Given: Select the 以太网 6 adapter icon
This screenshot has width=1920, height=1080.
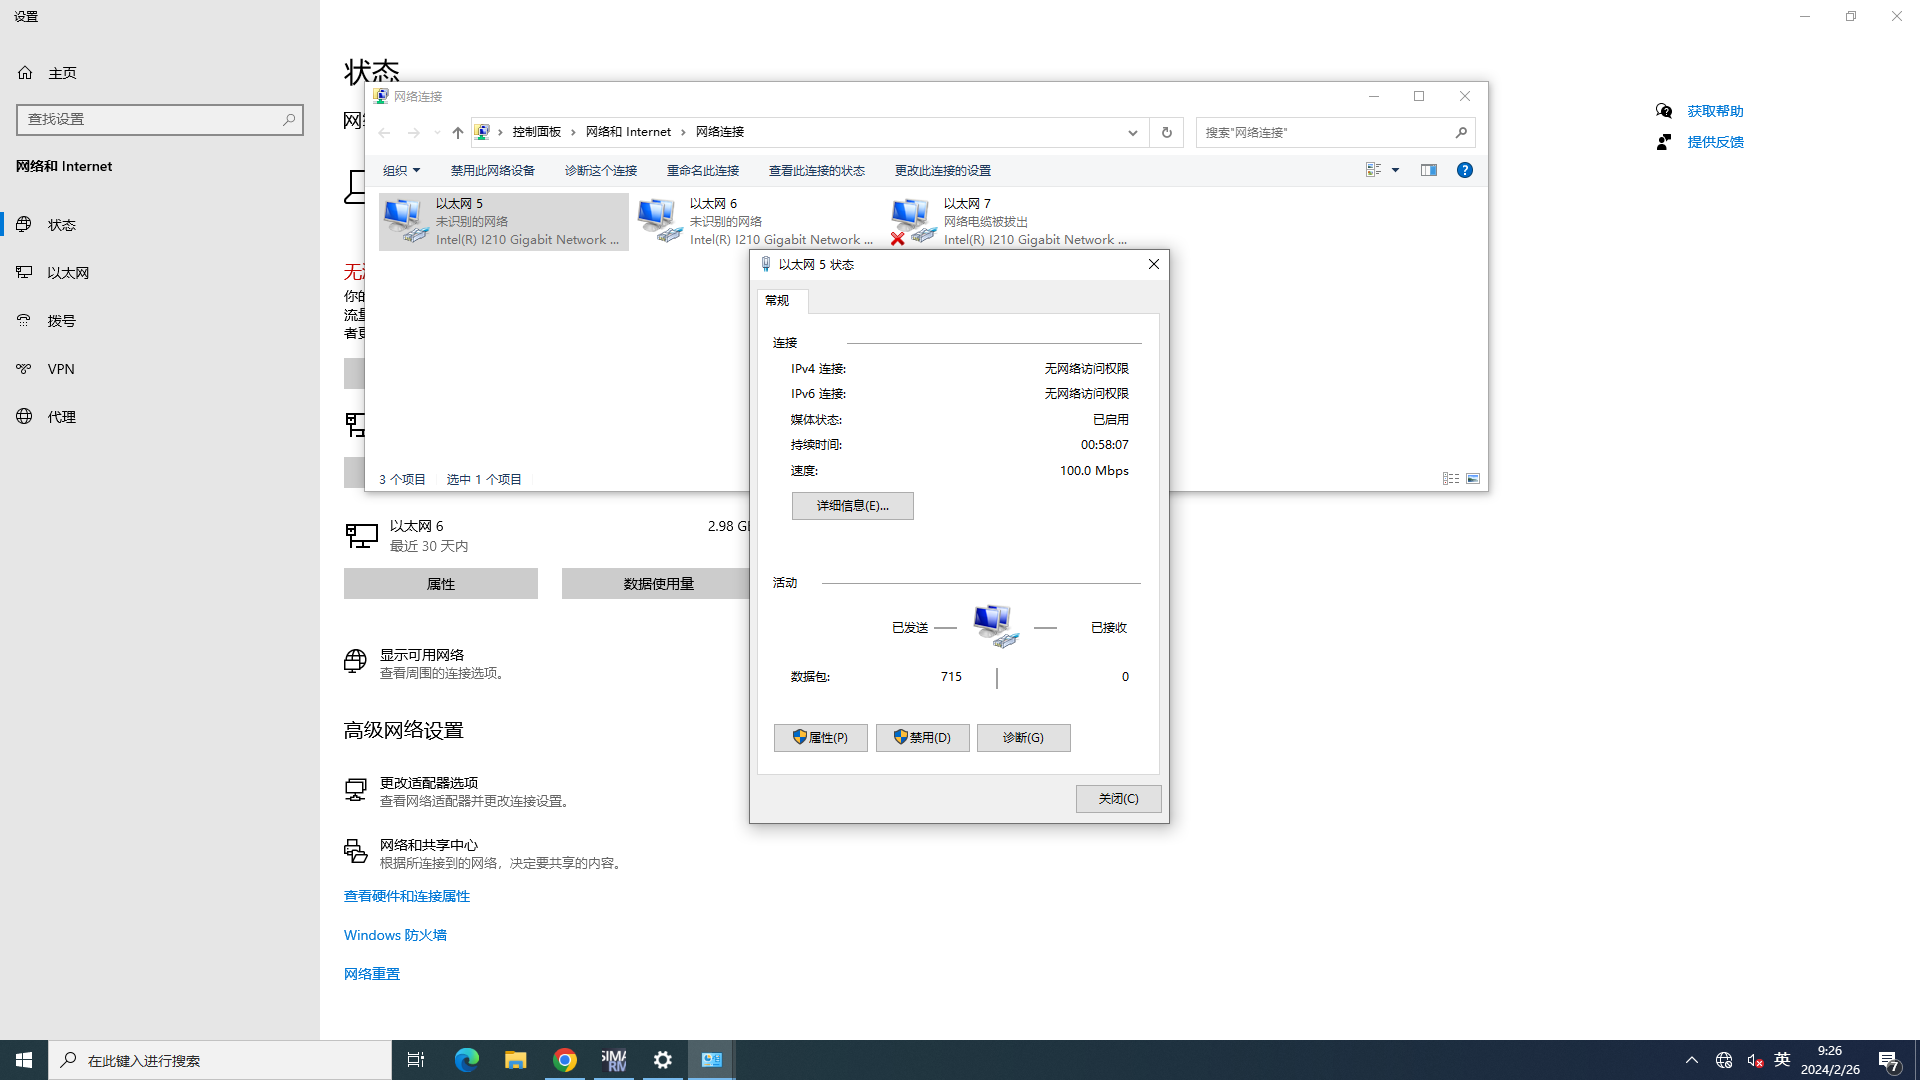Looking at the screenshot, I should click(x=659, y=221).
